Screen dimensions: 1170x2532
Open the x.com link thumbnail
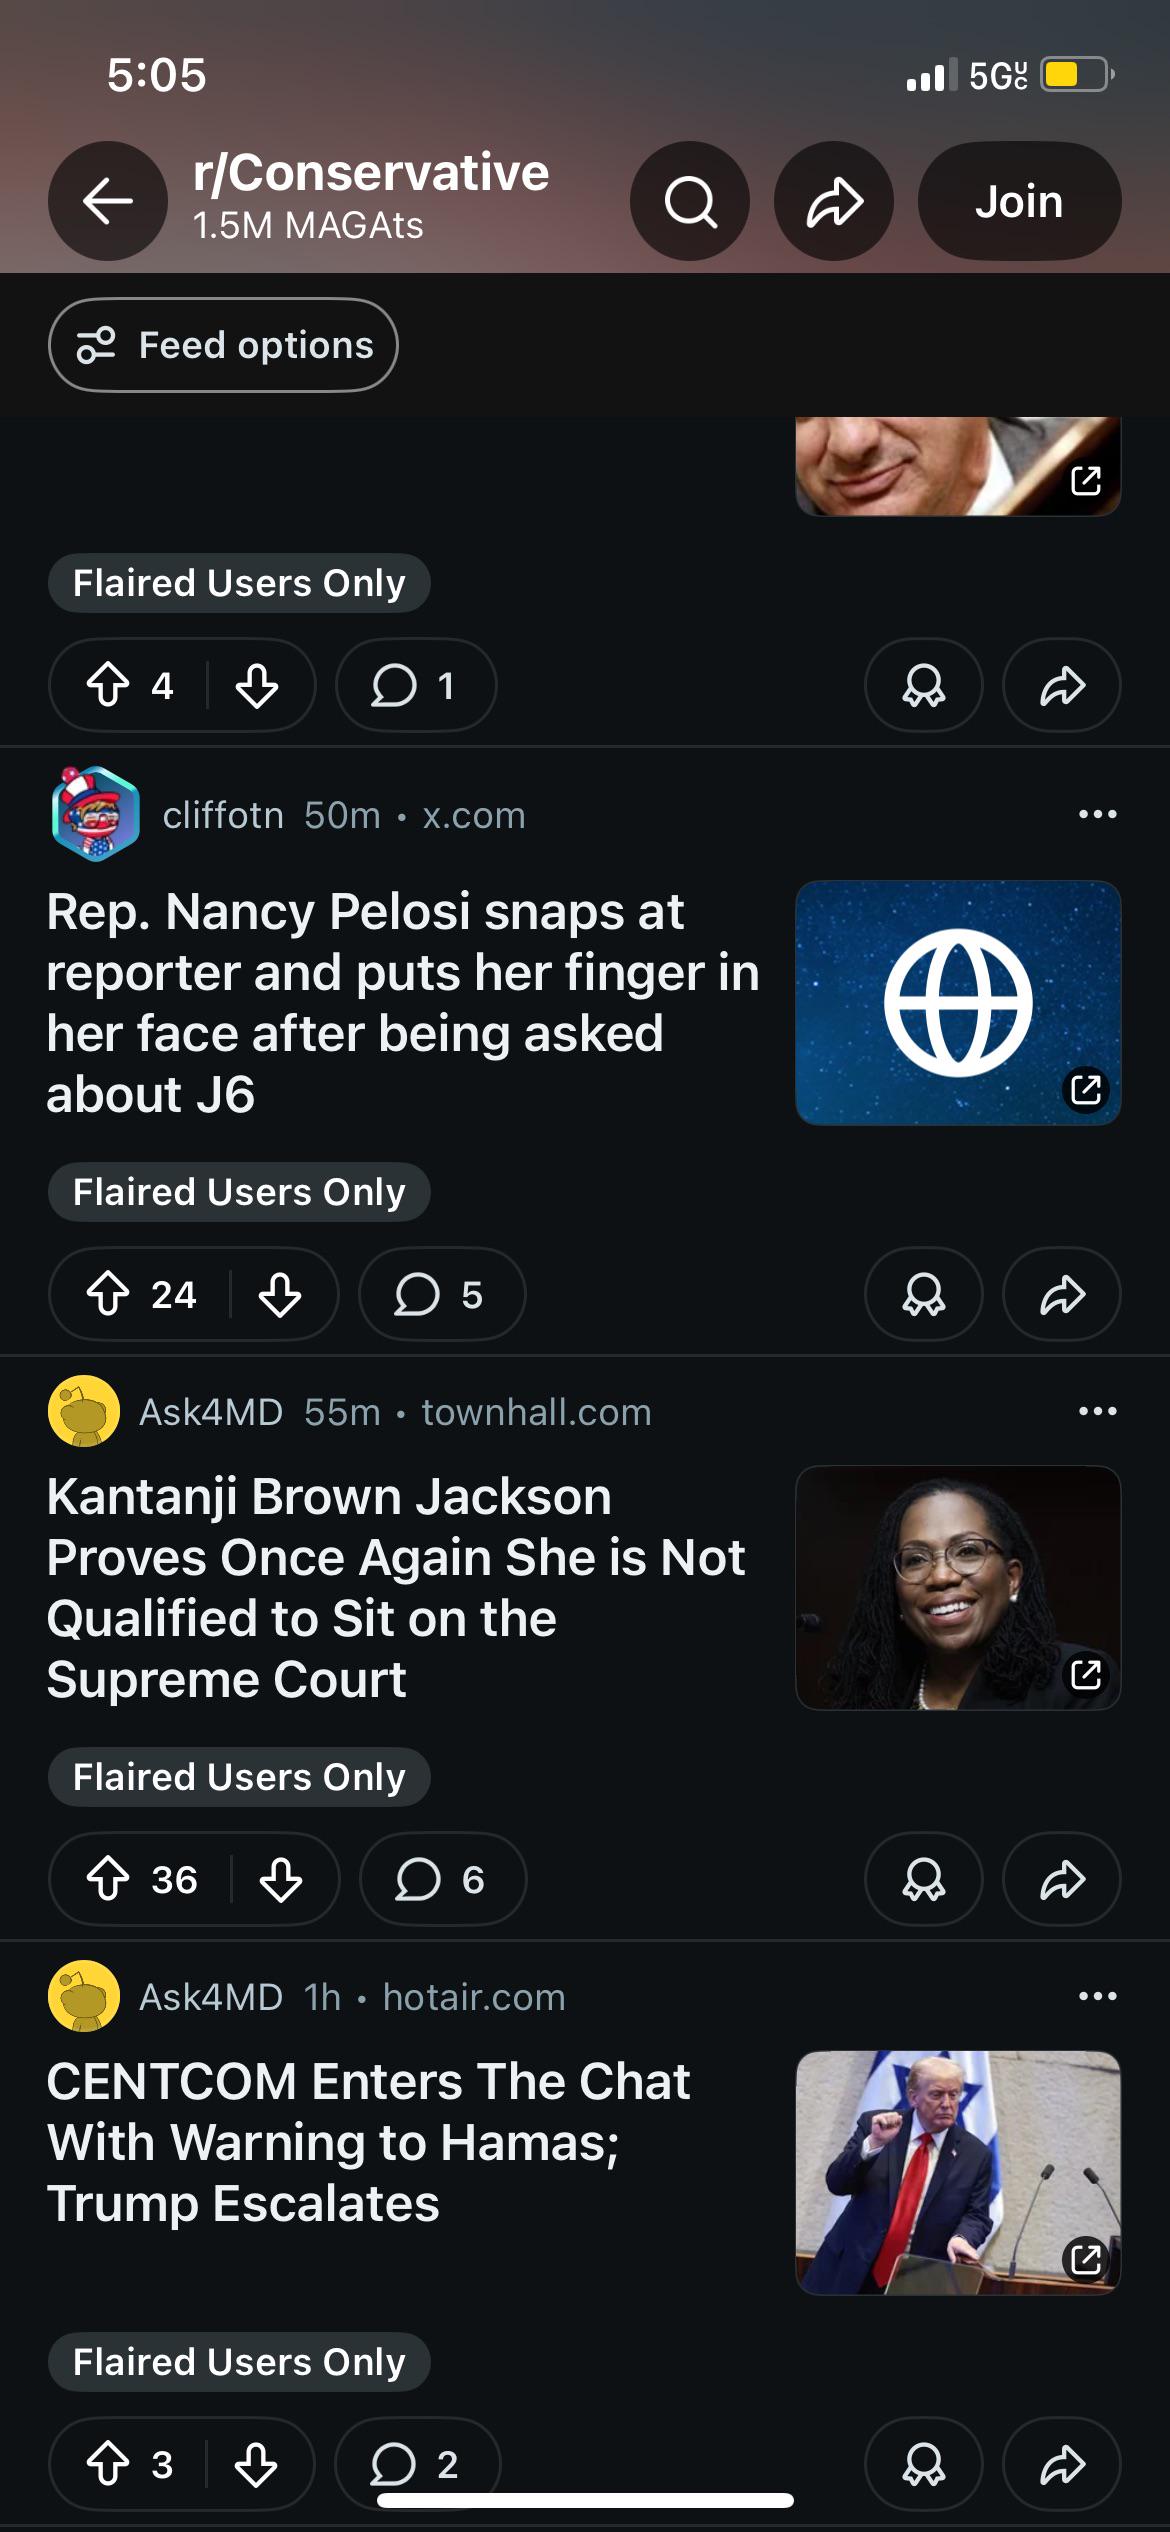coord(958,1002)
